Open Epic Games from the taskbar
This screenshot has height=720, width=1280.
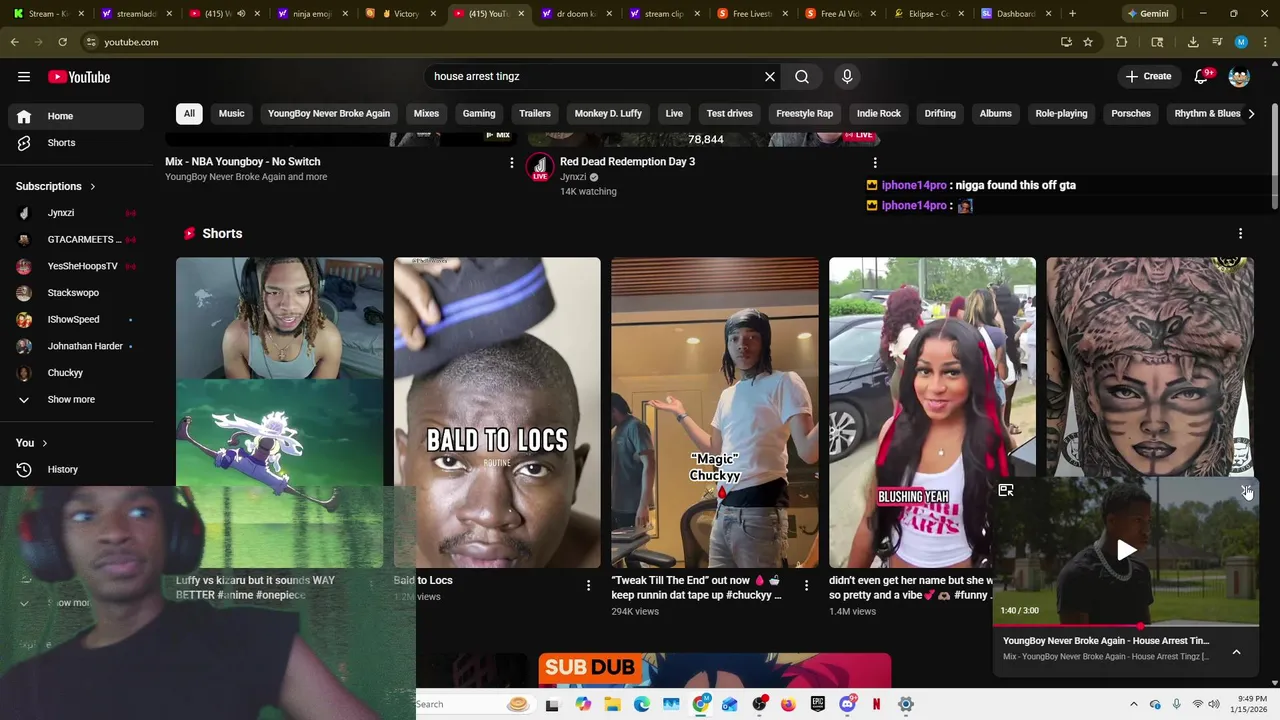[818, 704]
